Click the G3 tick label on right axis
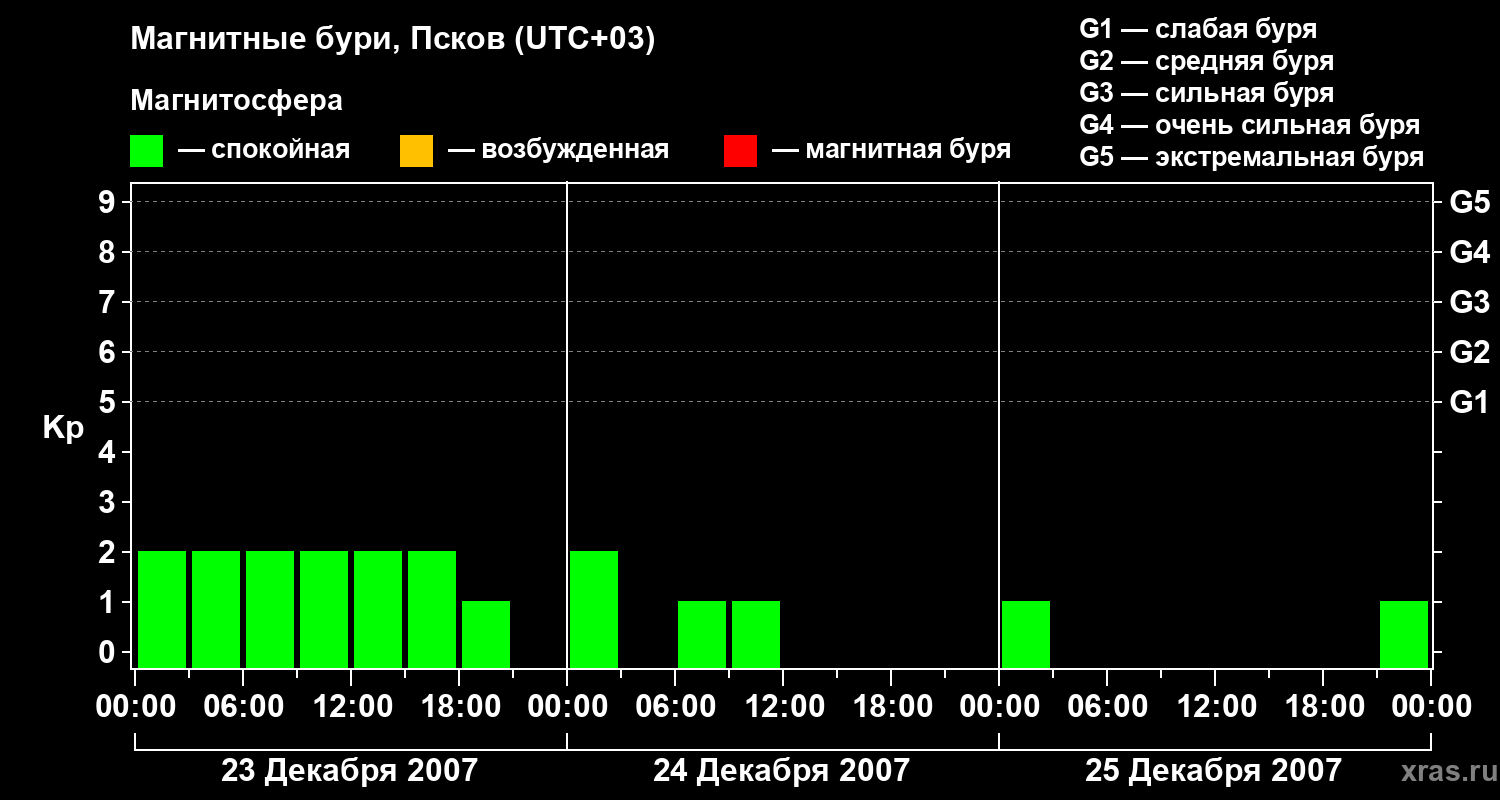Screen dimensions: 1500x800 1469,302
